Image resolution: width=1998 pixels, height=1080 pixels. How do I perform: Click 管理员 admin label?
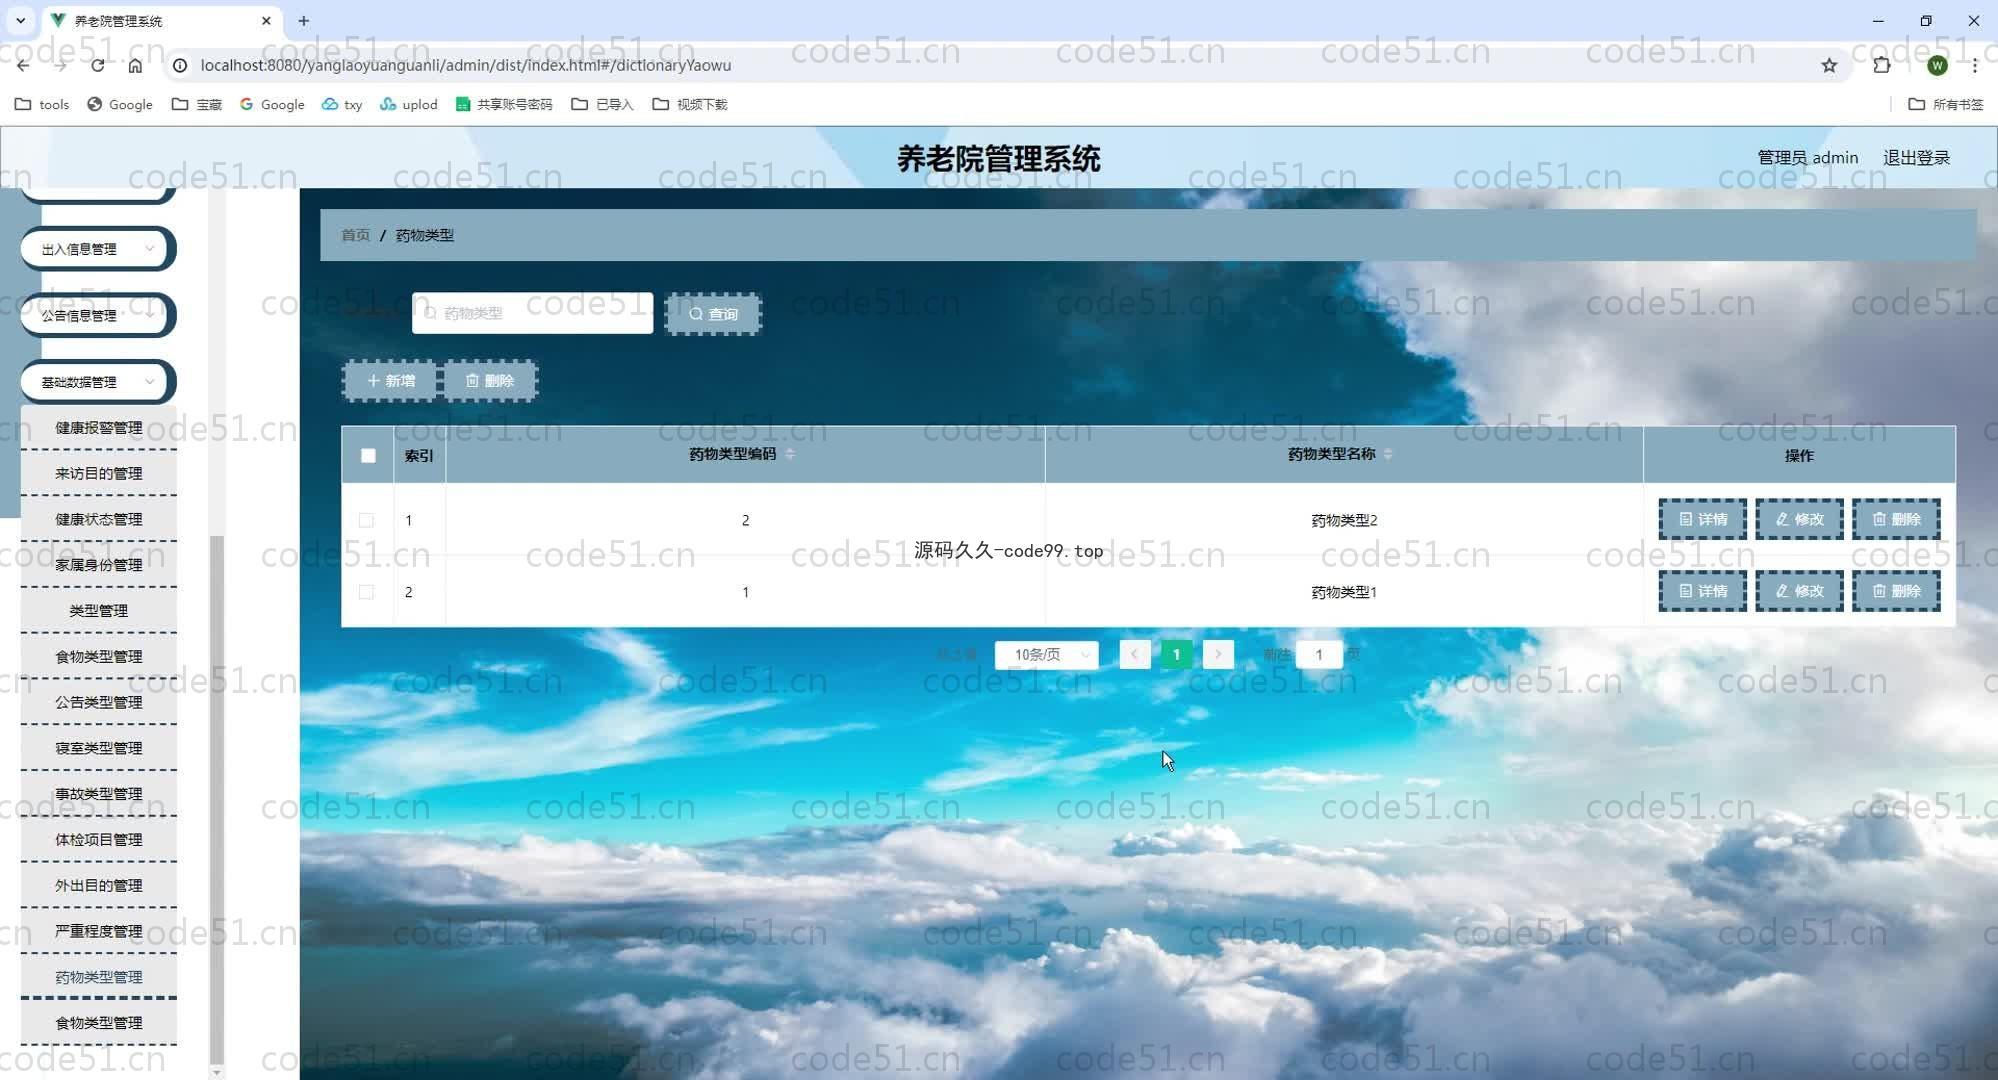point(1807,157)
